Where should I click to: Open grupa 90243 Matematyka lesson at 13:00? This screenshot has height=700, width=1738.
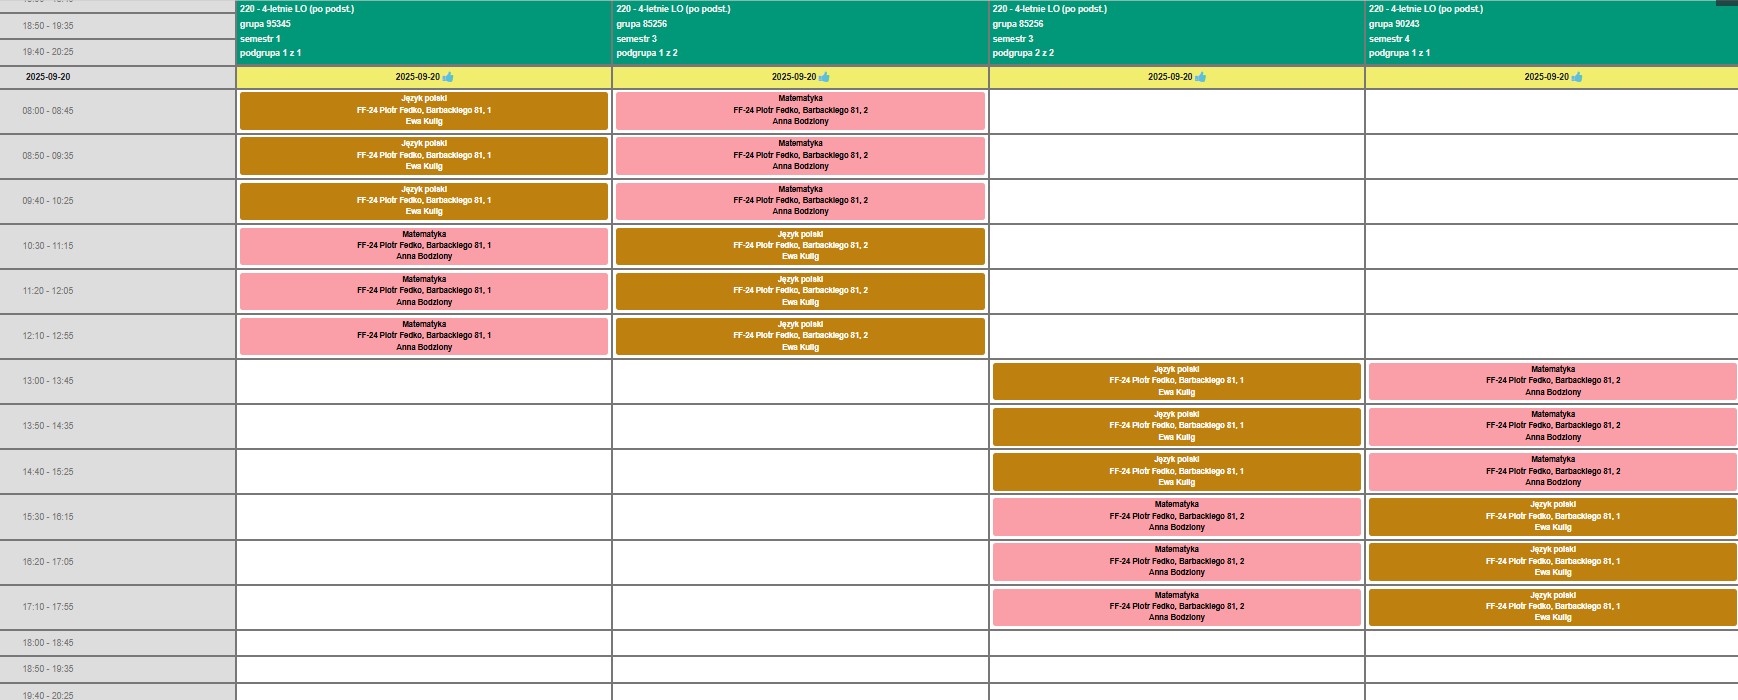pyautogui.click(x=1553, y=381)
